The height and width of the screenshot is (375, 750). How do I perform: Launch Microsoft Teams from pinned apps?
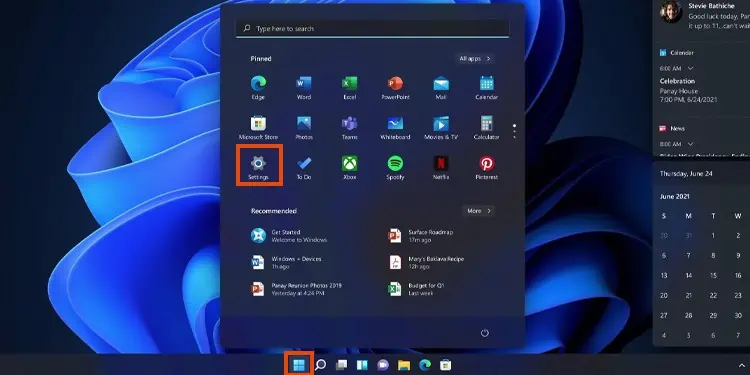coord(350,128)
